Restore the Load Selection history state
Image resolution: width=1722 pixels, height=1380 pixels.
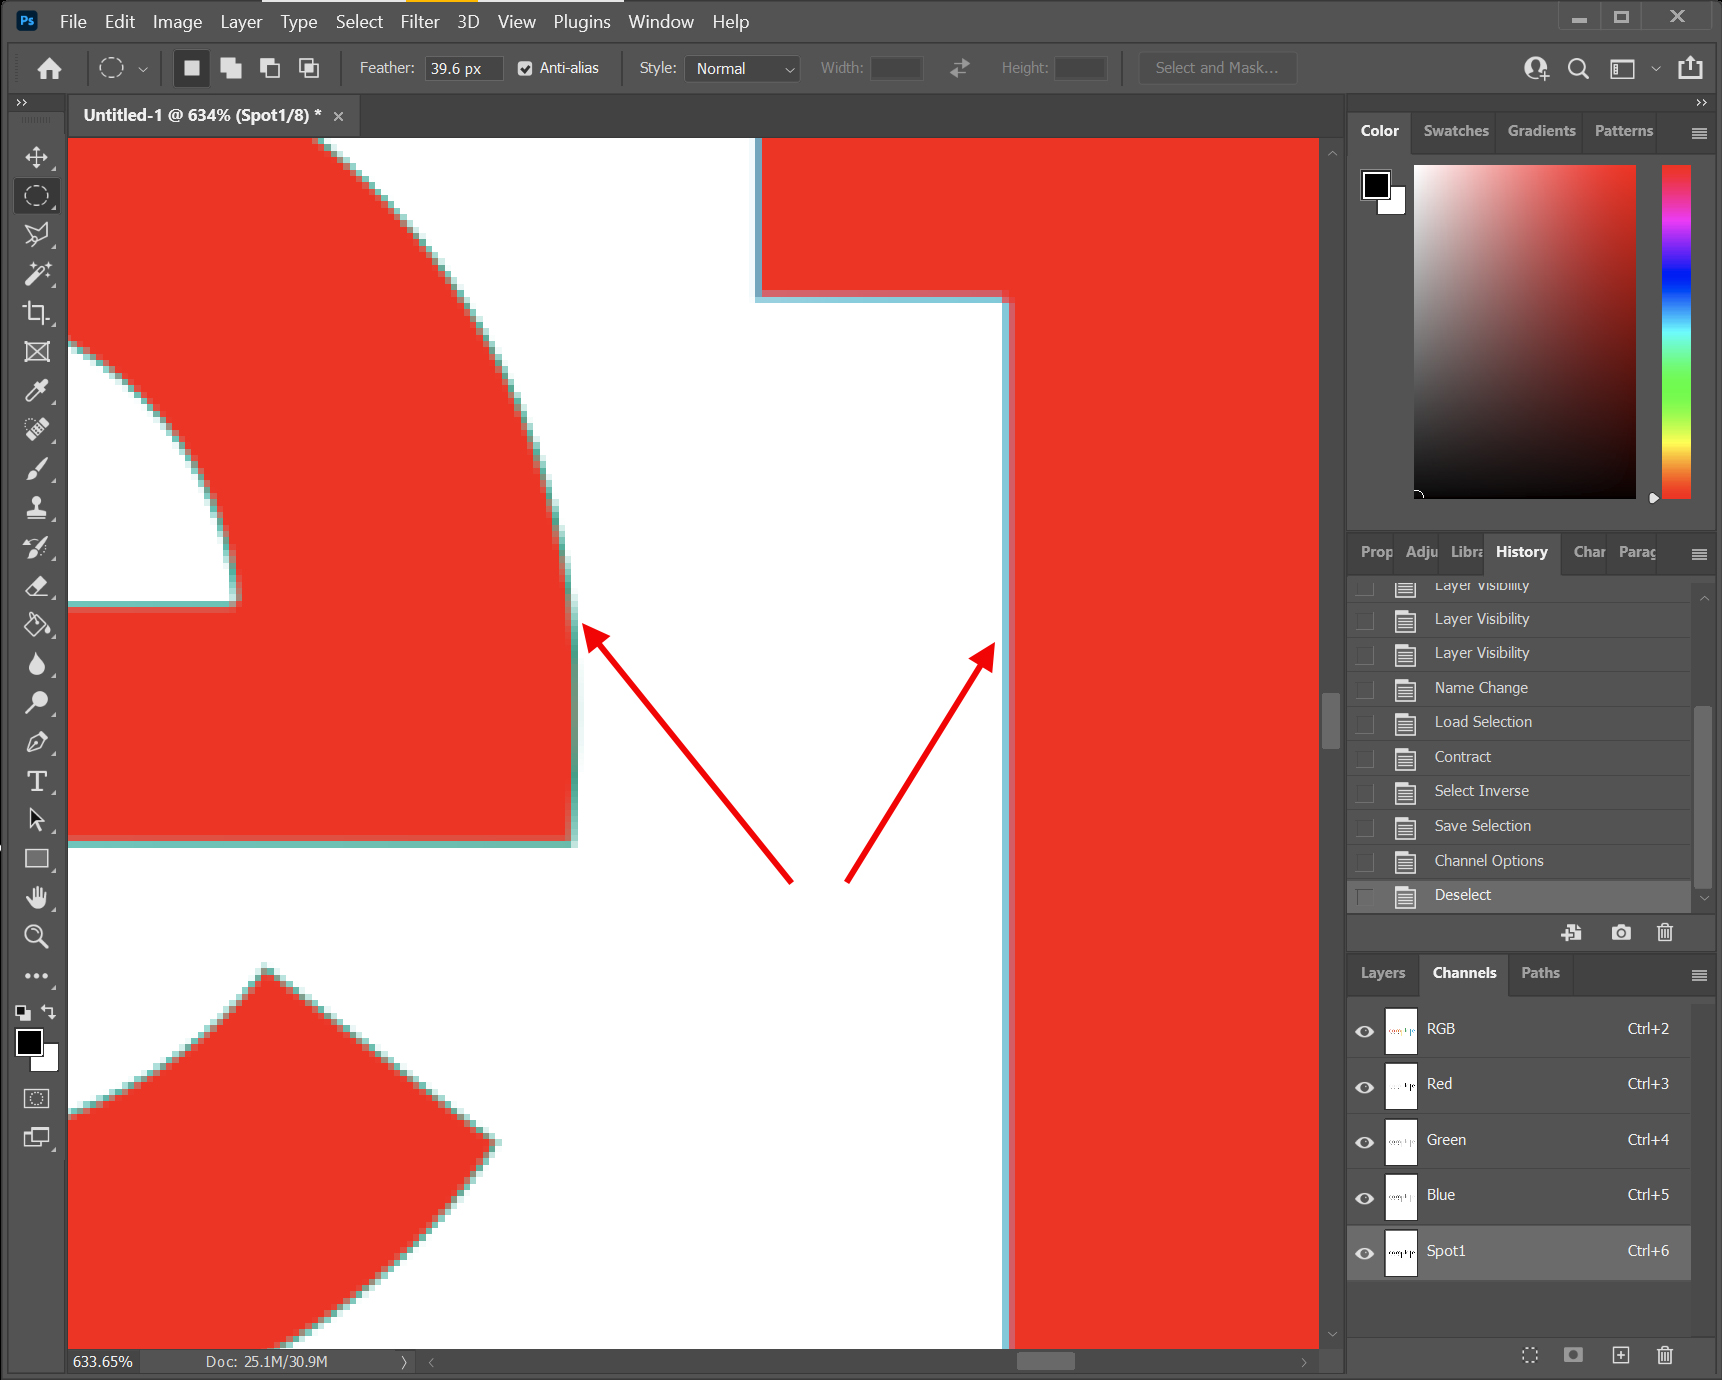[x=1483, y=722]
